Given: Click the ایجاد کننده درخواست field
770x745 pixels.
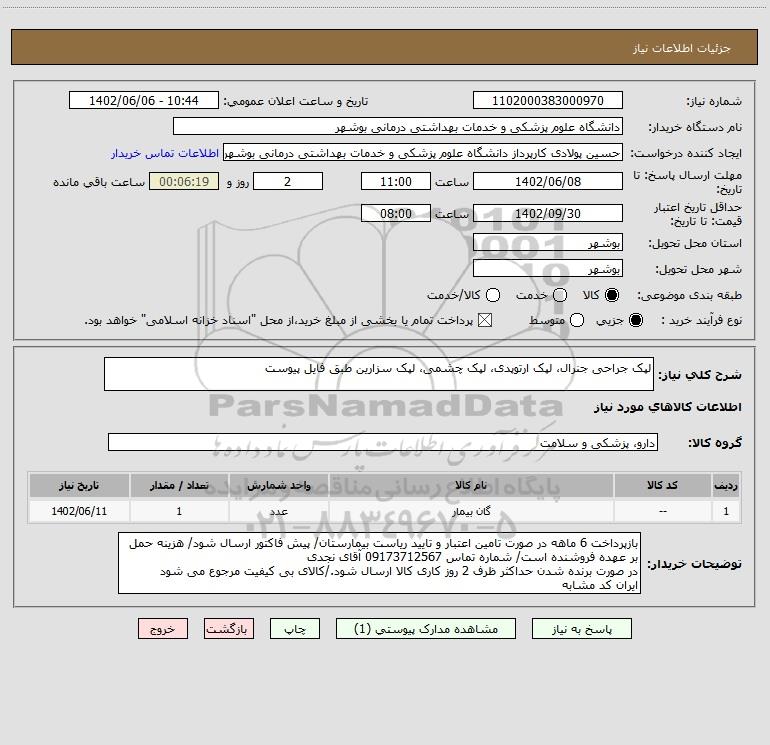Looking at the screenshot, I should point(423,152).
